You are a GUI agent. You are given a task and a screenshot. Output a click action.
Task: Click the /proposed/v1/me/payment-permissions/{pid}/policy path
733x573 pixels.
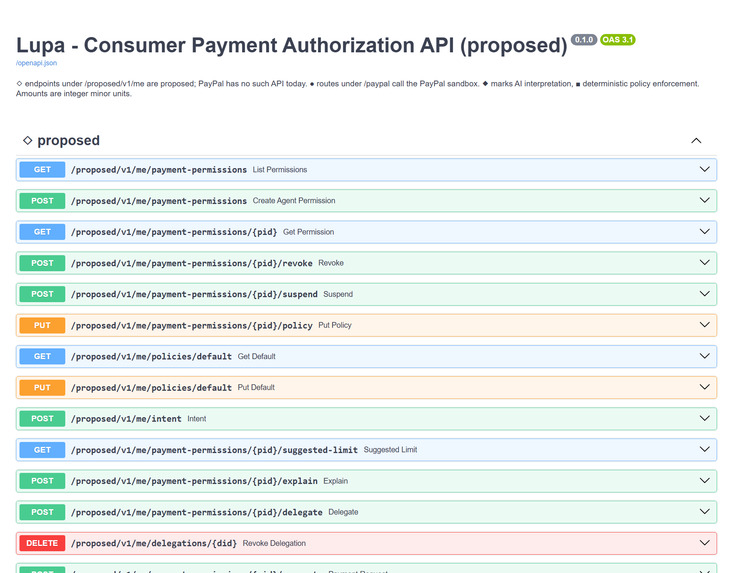click(192, 325)
